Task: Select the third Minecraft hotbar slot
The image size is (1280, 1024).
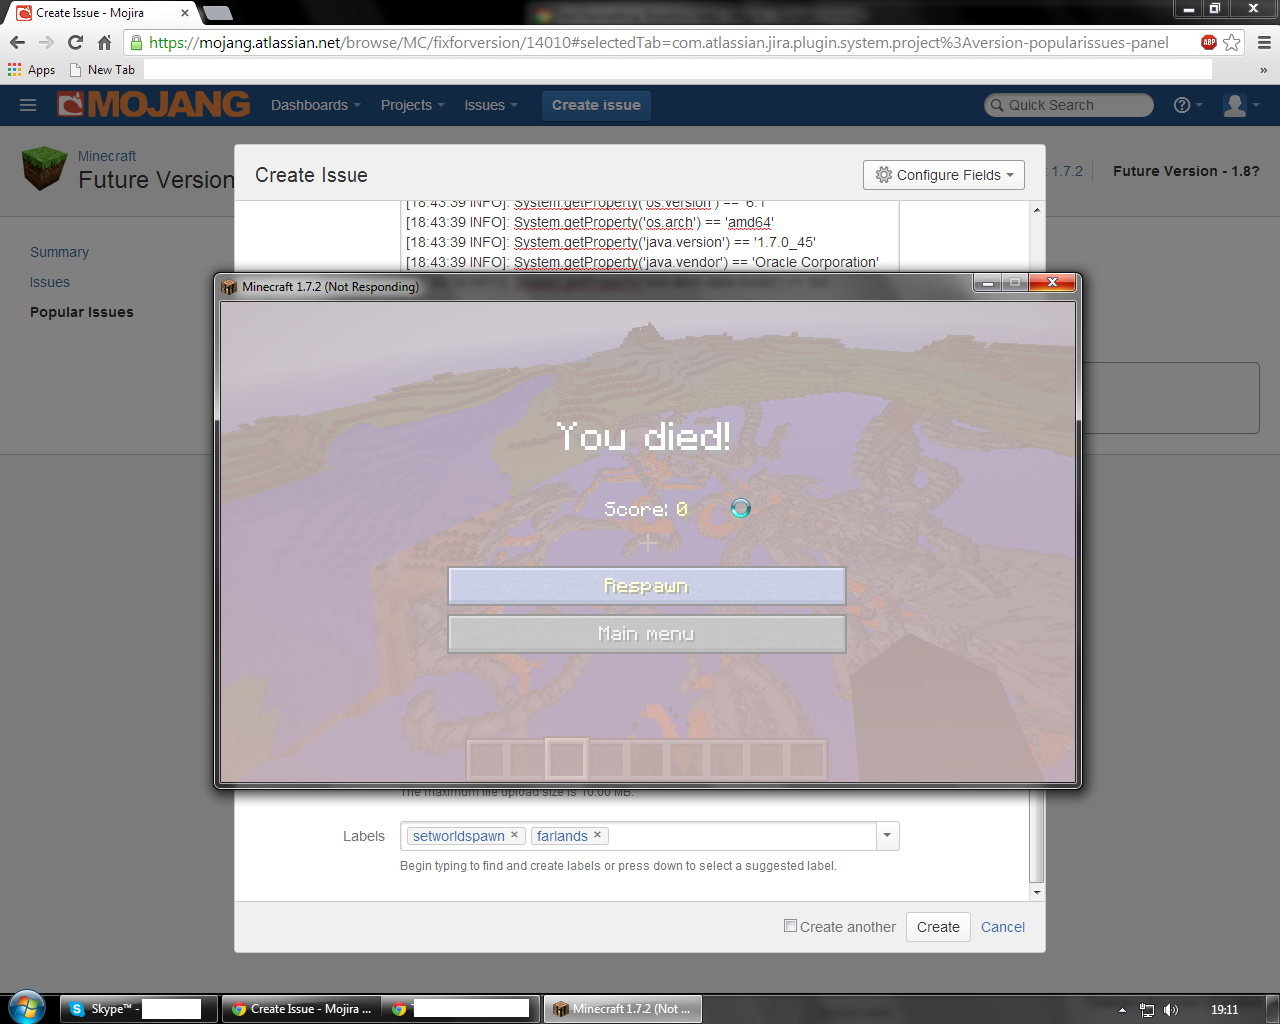Action: pos(567,760)
